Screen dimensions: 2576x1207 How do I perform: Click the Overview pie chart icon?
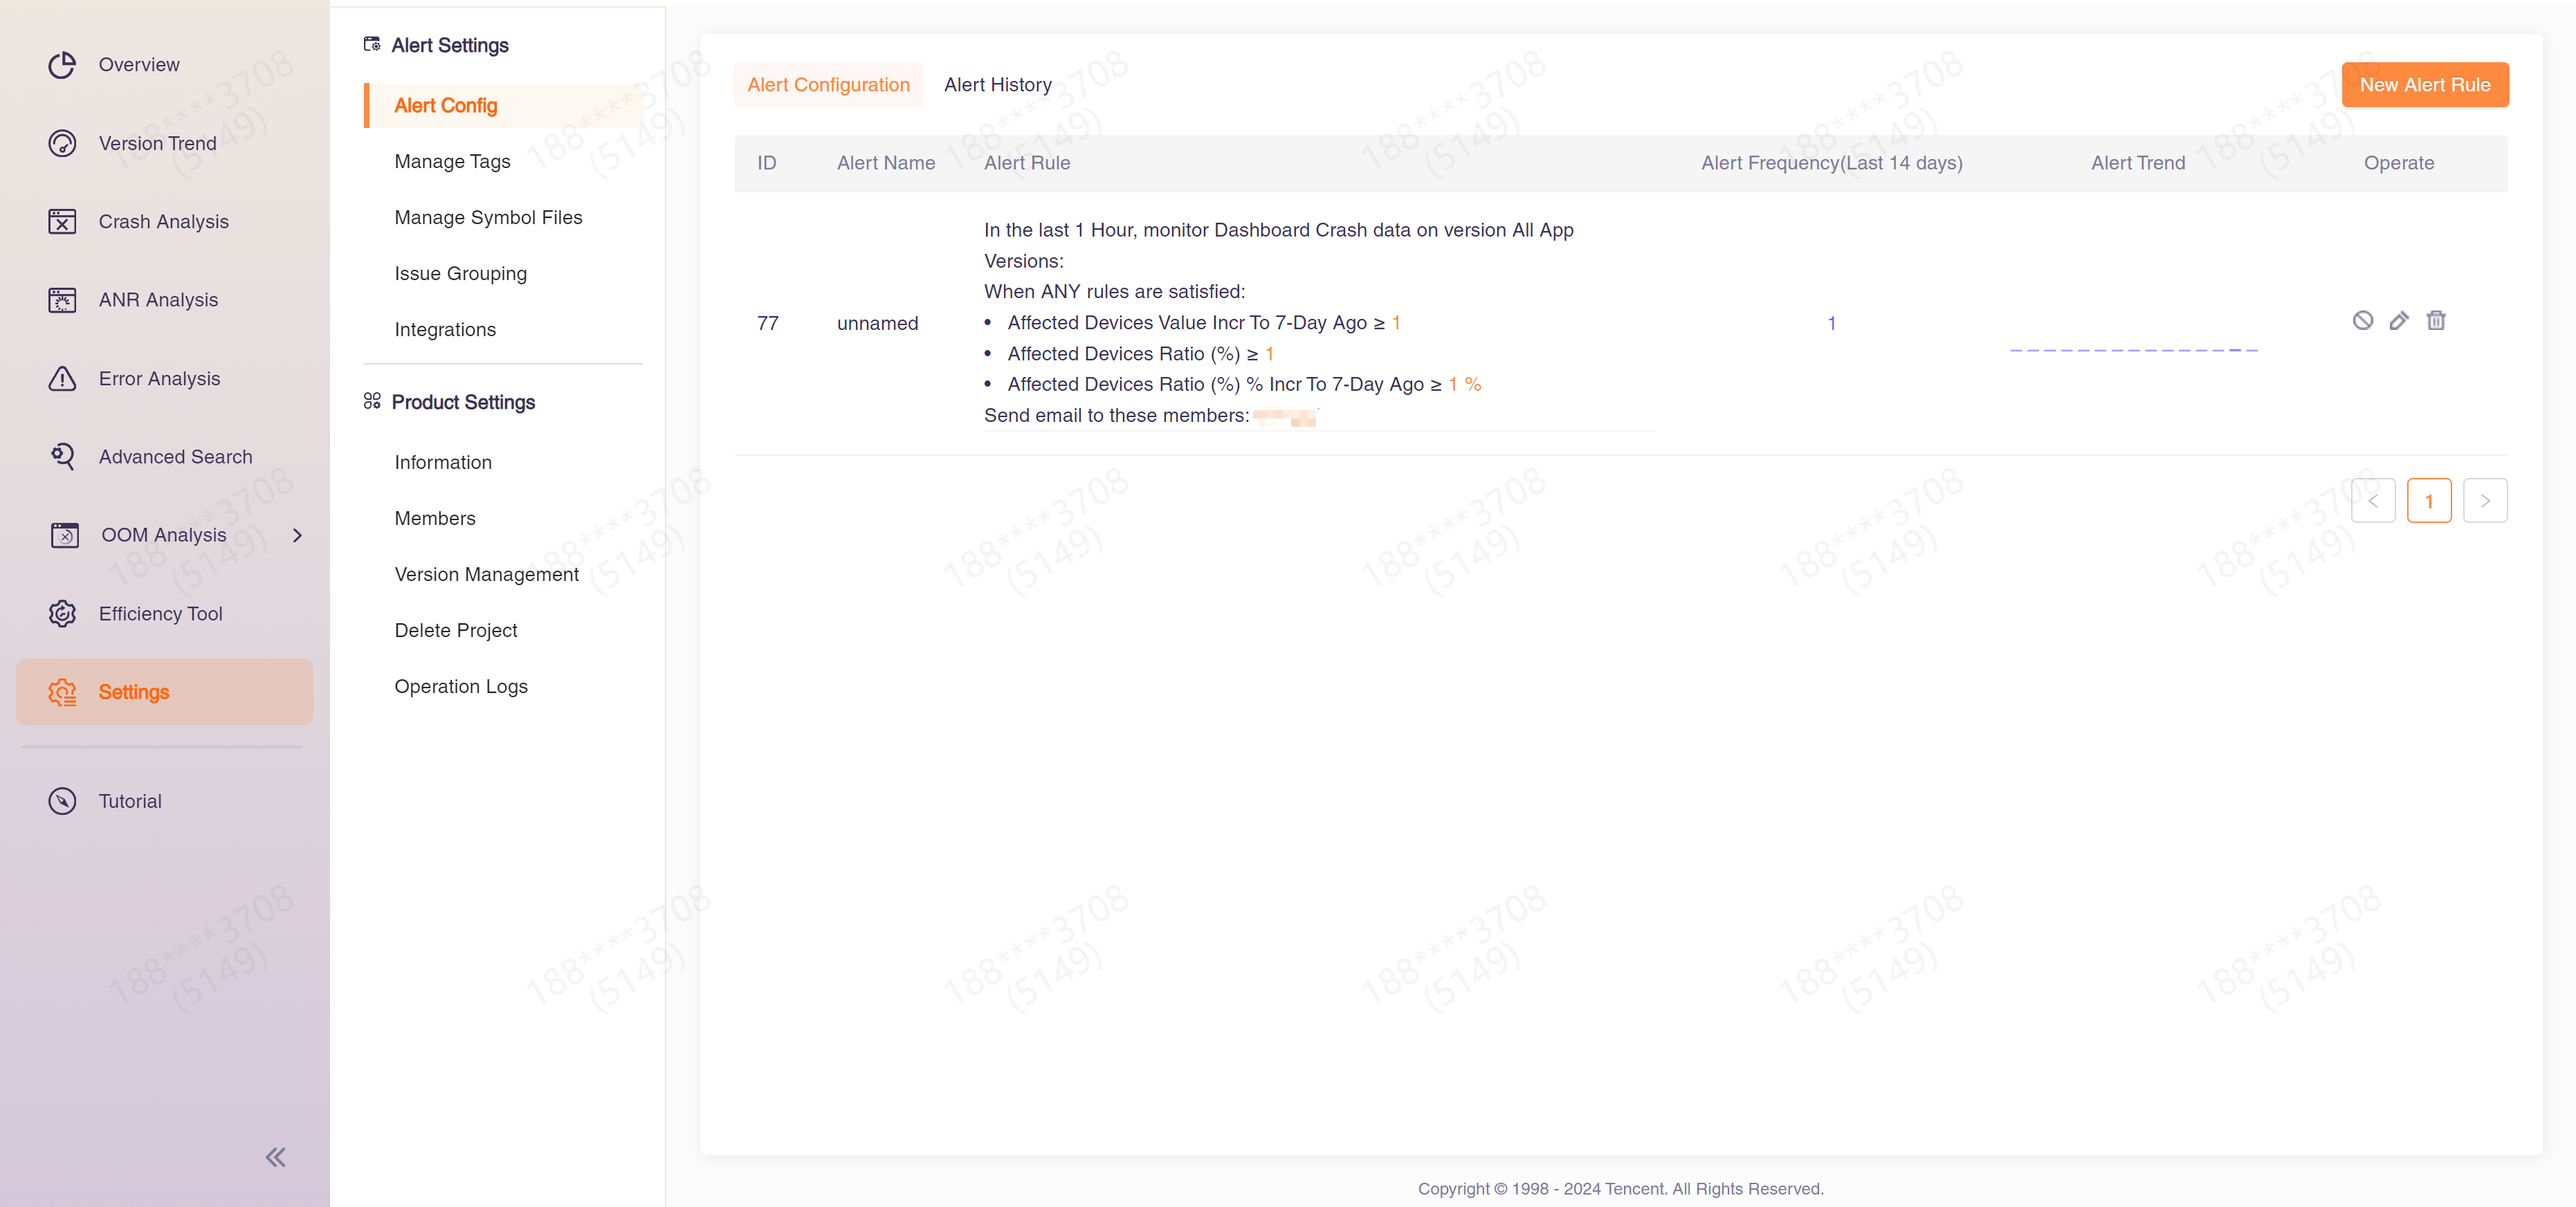[x=62, y=65]
